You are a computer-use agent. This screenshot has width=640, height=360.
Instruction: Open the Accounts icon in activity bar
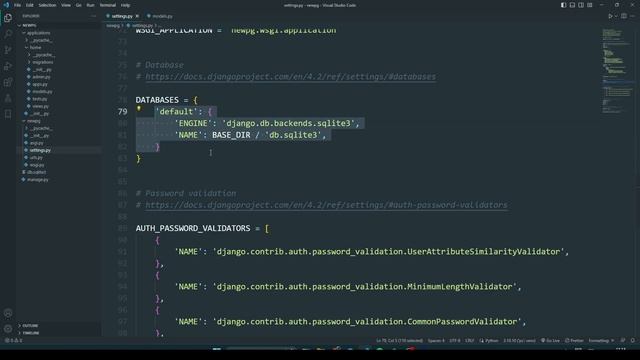8,313
